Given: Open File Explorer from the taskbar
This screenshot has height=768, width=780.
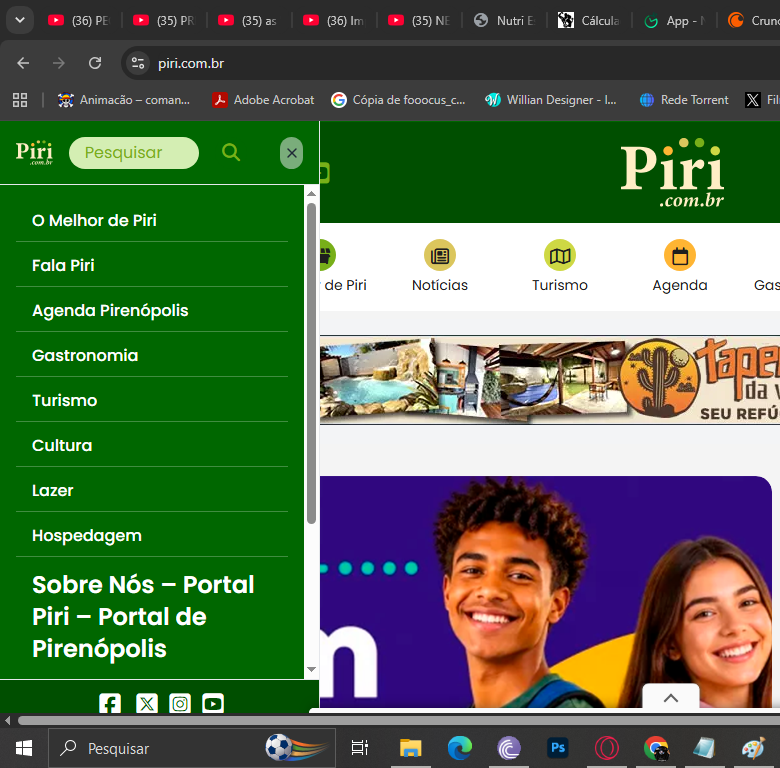Looking at the screenshot, I should tap(410, 748).
